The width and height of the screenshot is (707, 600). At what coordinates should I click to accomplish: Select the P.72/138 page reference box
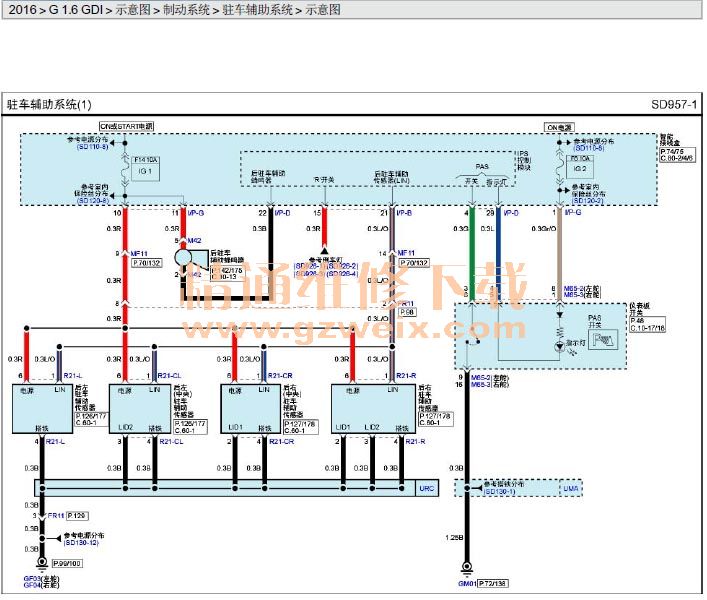[x=493, y=583]
